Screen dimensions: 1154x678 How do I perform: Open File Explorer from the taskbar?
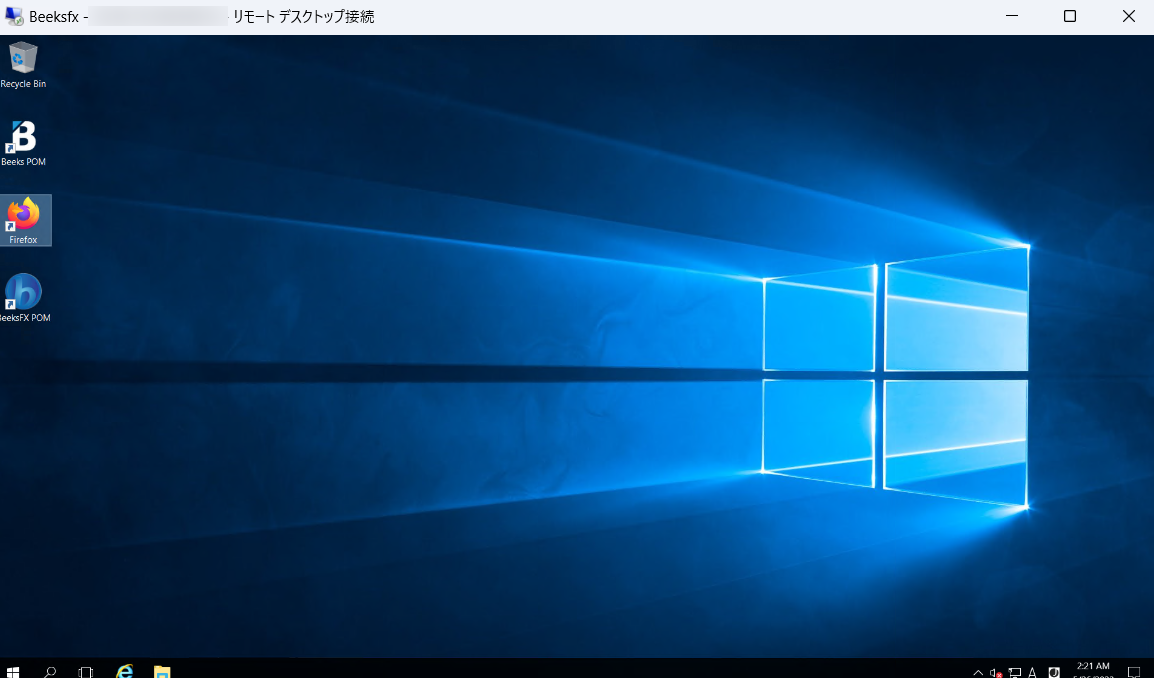[162, 671]
